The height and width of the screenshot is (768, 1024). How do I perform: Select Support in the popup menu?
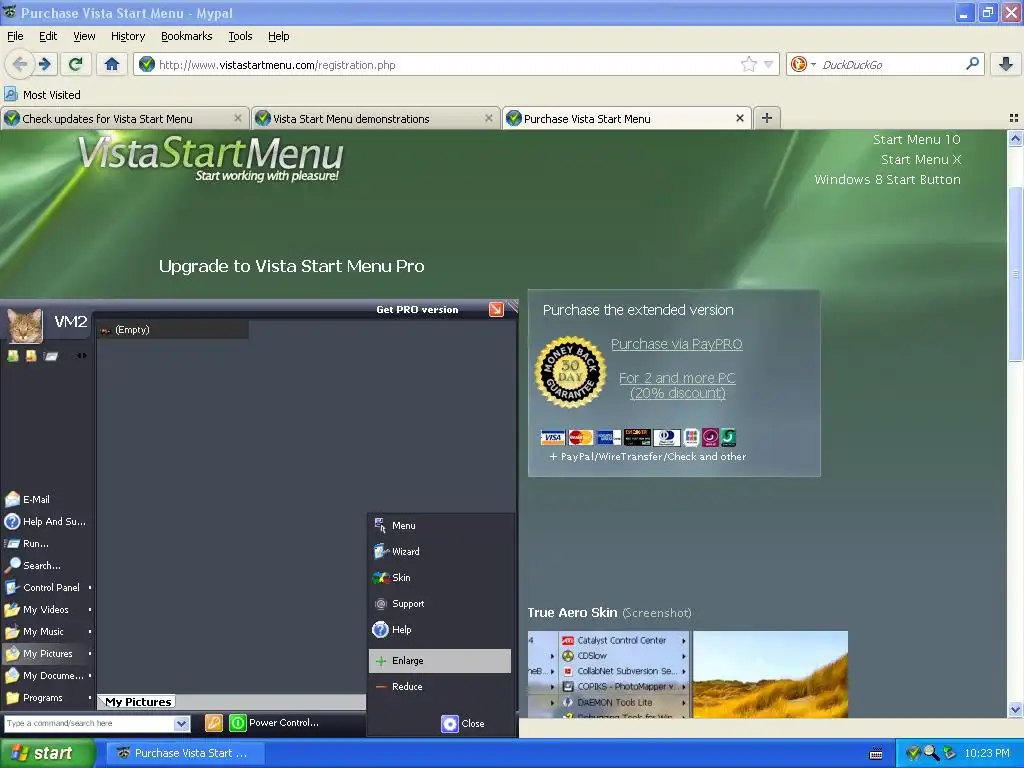click(440, 603)
